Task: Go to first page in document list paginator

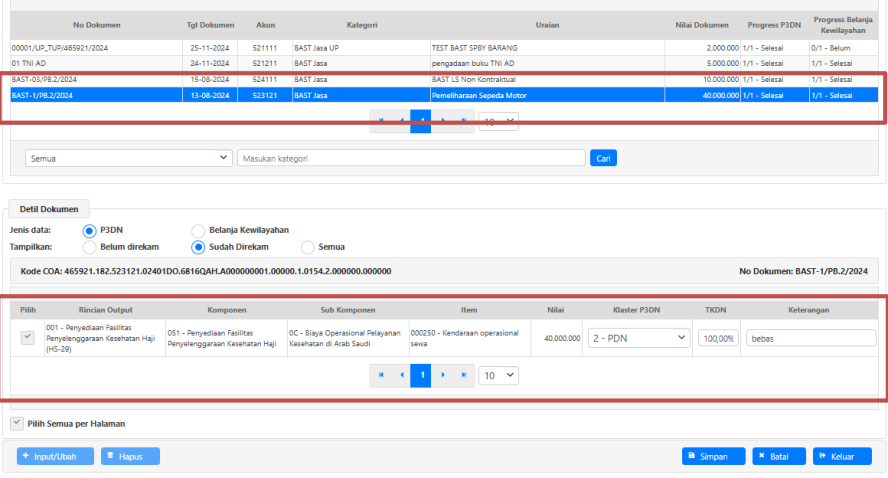Action: 381,121
